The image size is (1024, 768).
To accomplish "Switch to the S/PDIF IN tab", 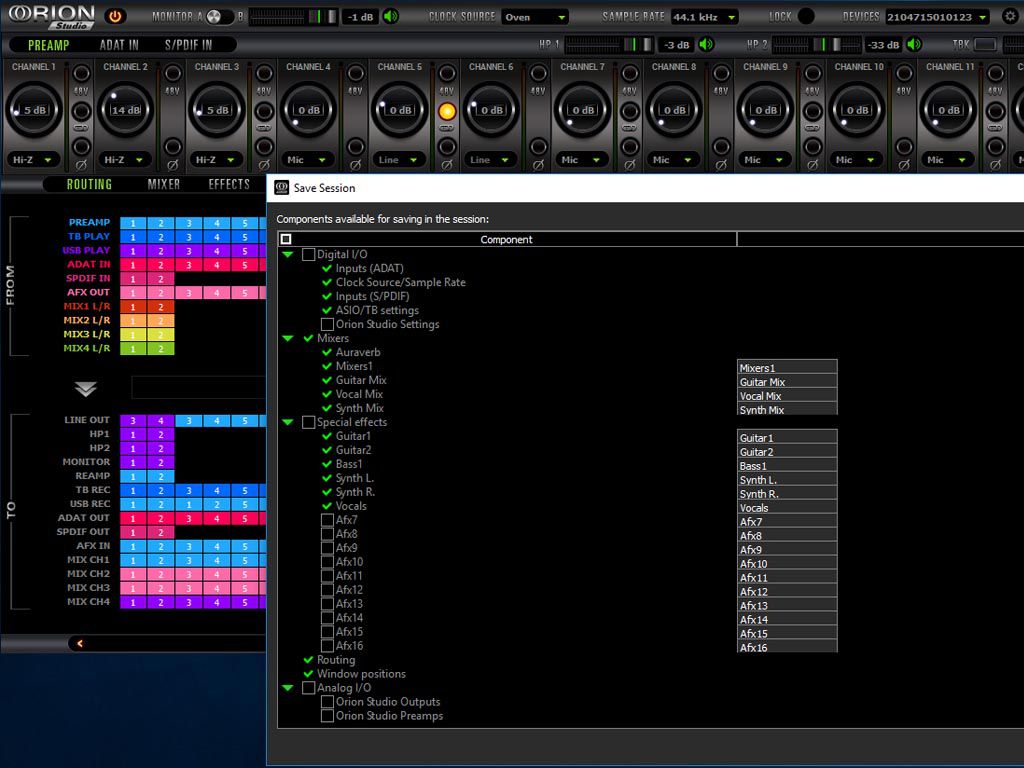I will (x=188, y=45).
